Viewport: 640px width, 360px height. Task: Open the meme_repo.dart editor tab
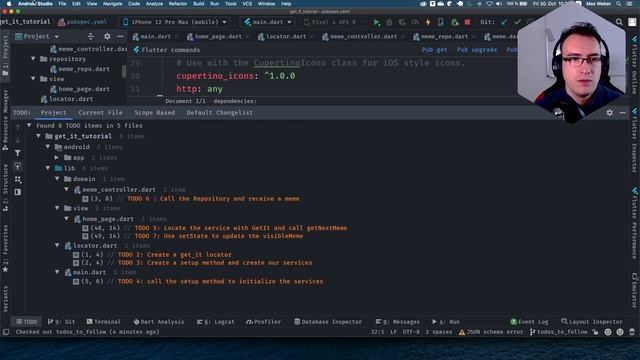click(444, 36)
